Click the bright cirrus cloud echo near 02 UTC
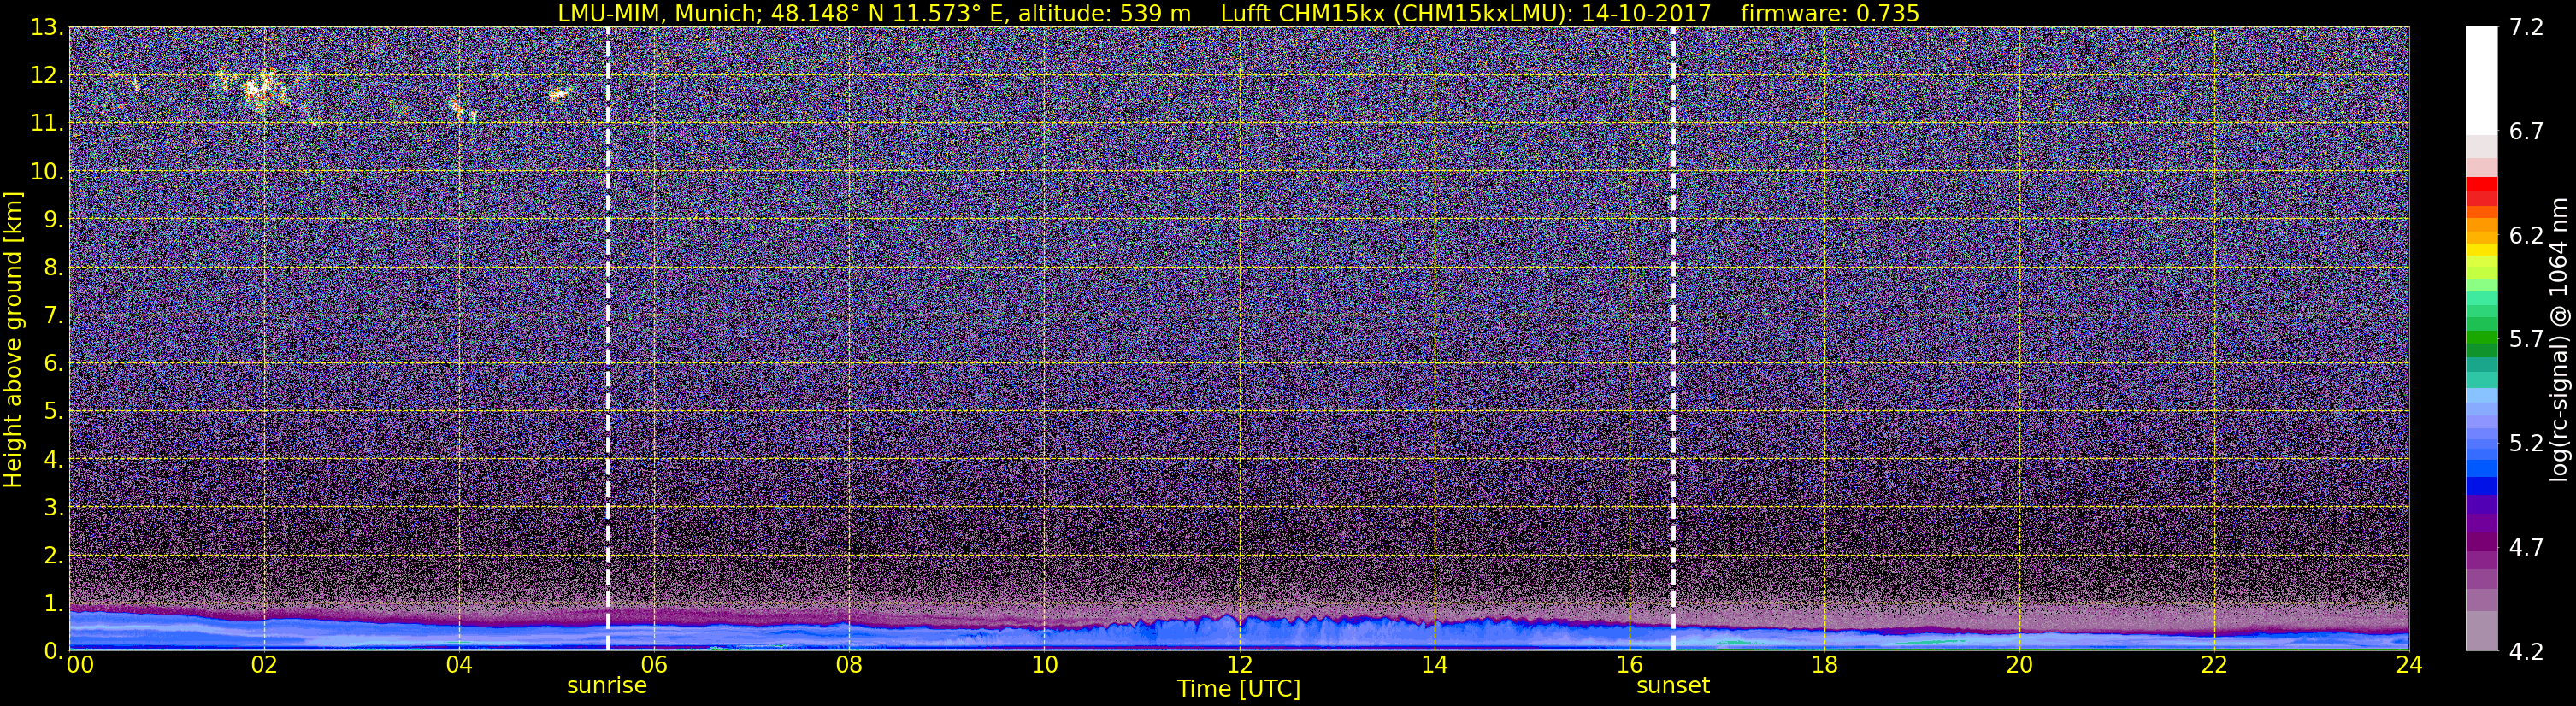2576x706 pixels. [259, 88]
